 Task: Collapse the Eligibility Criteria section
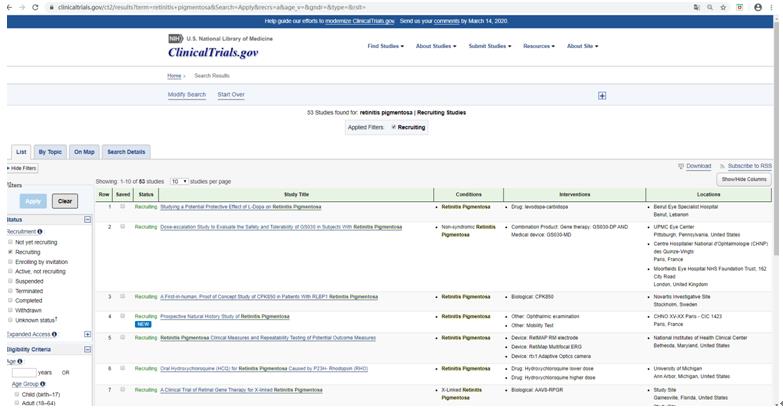(87, 349)
